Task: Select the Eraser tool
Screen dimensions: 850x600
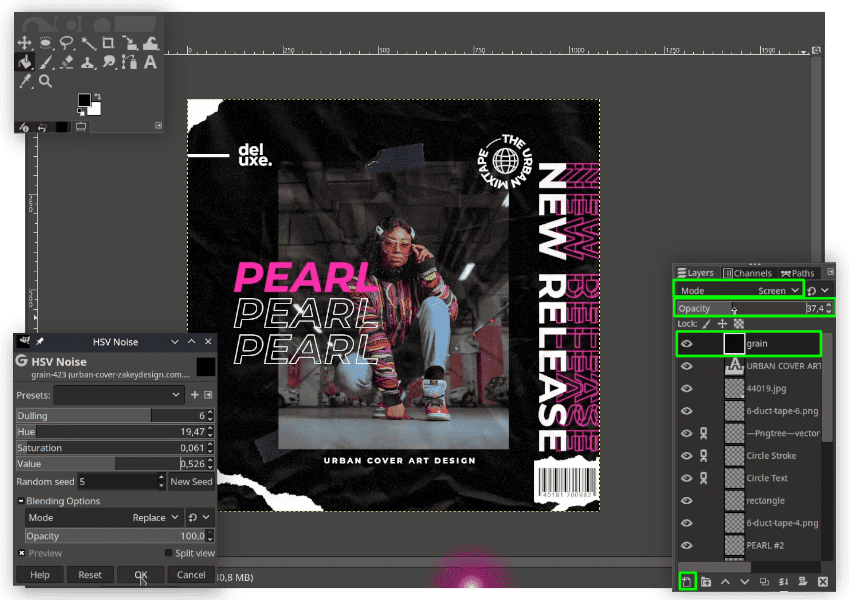Action: click(x=67, y=62)
